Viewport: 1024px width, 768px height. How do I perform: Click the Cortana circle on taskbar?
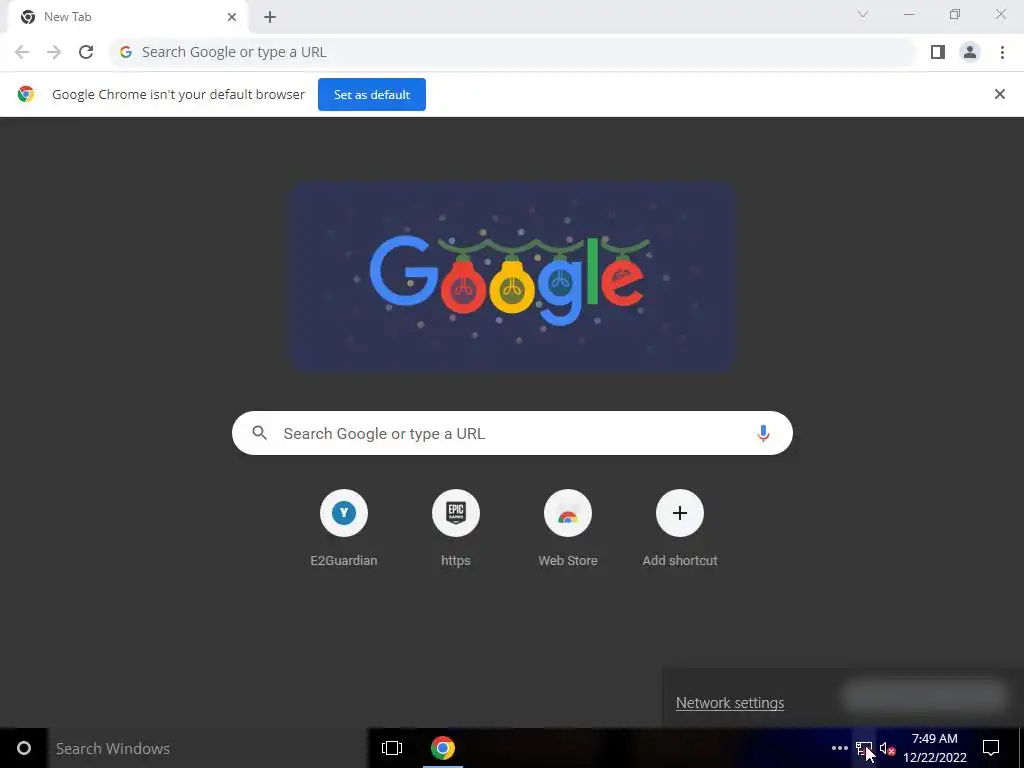point(24,748)
